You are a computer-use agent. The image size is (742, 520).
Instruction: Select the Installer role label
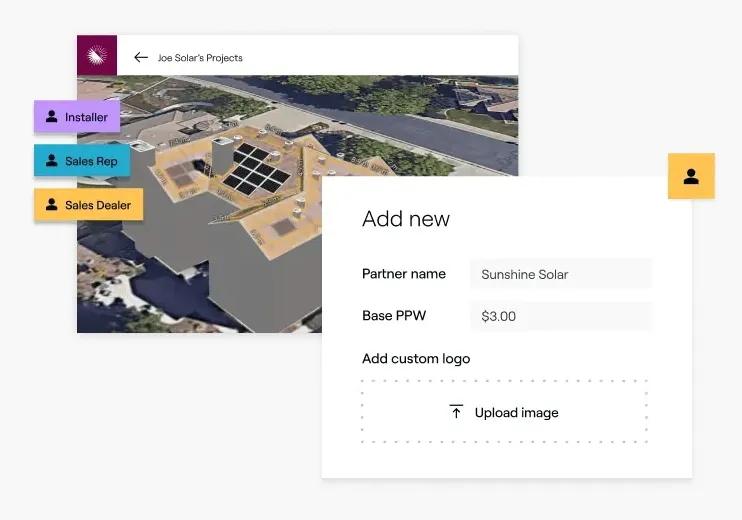tap(86, 117)
